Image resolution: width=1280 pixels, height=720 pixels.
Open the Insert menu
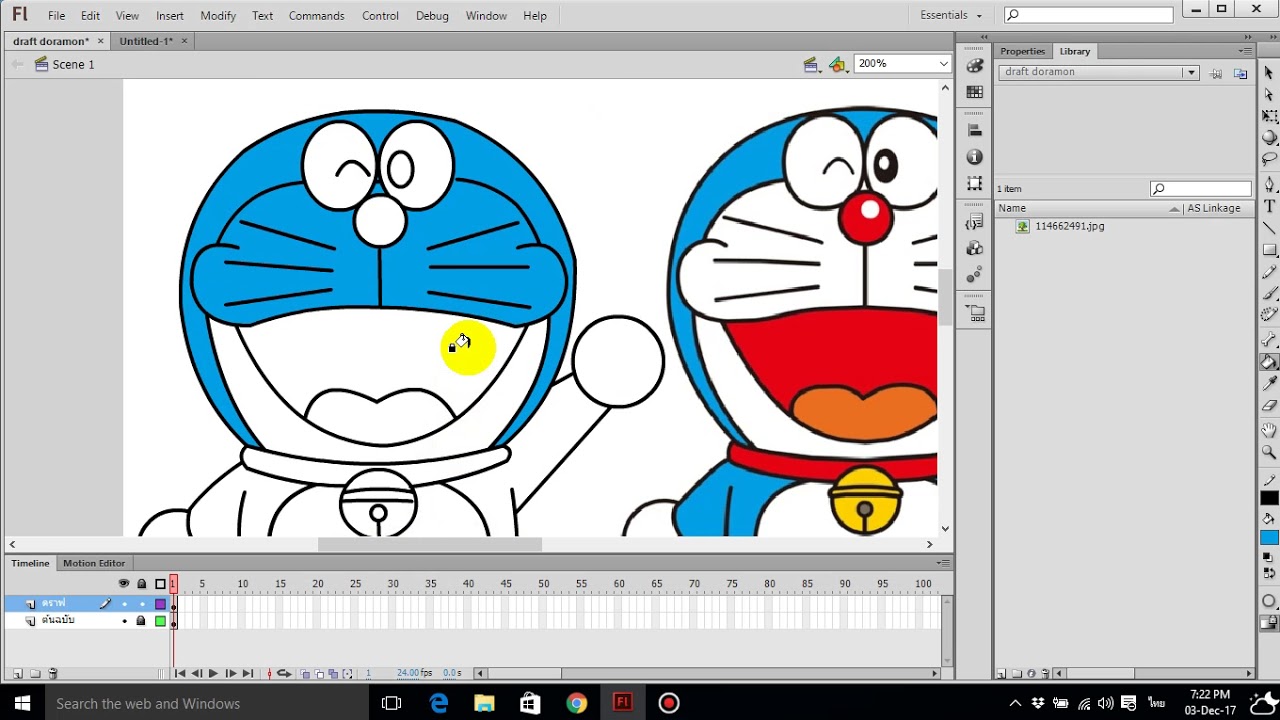point(169,15)
